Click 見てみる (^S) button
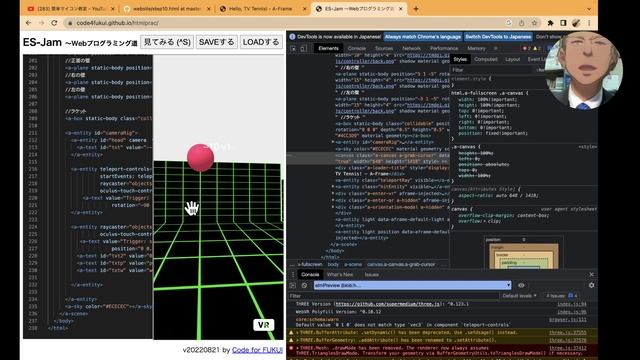 coord(167,42)
